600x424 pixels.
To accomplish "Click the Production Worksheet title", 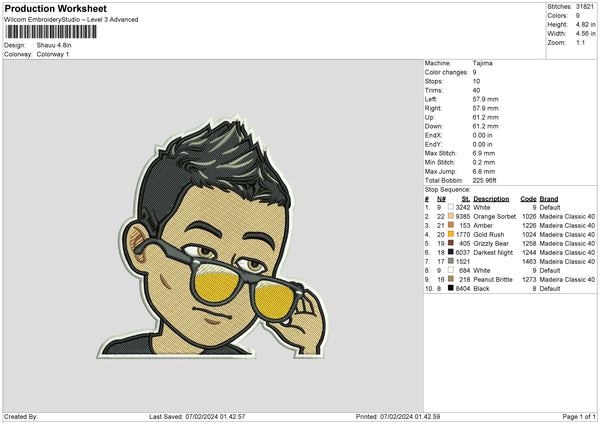I will pyautogui.click(x=55, y=8).
